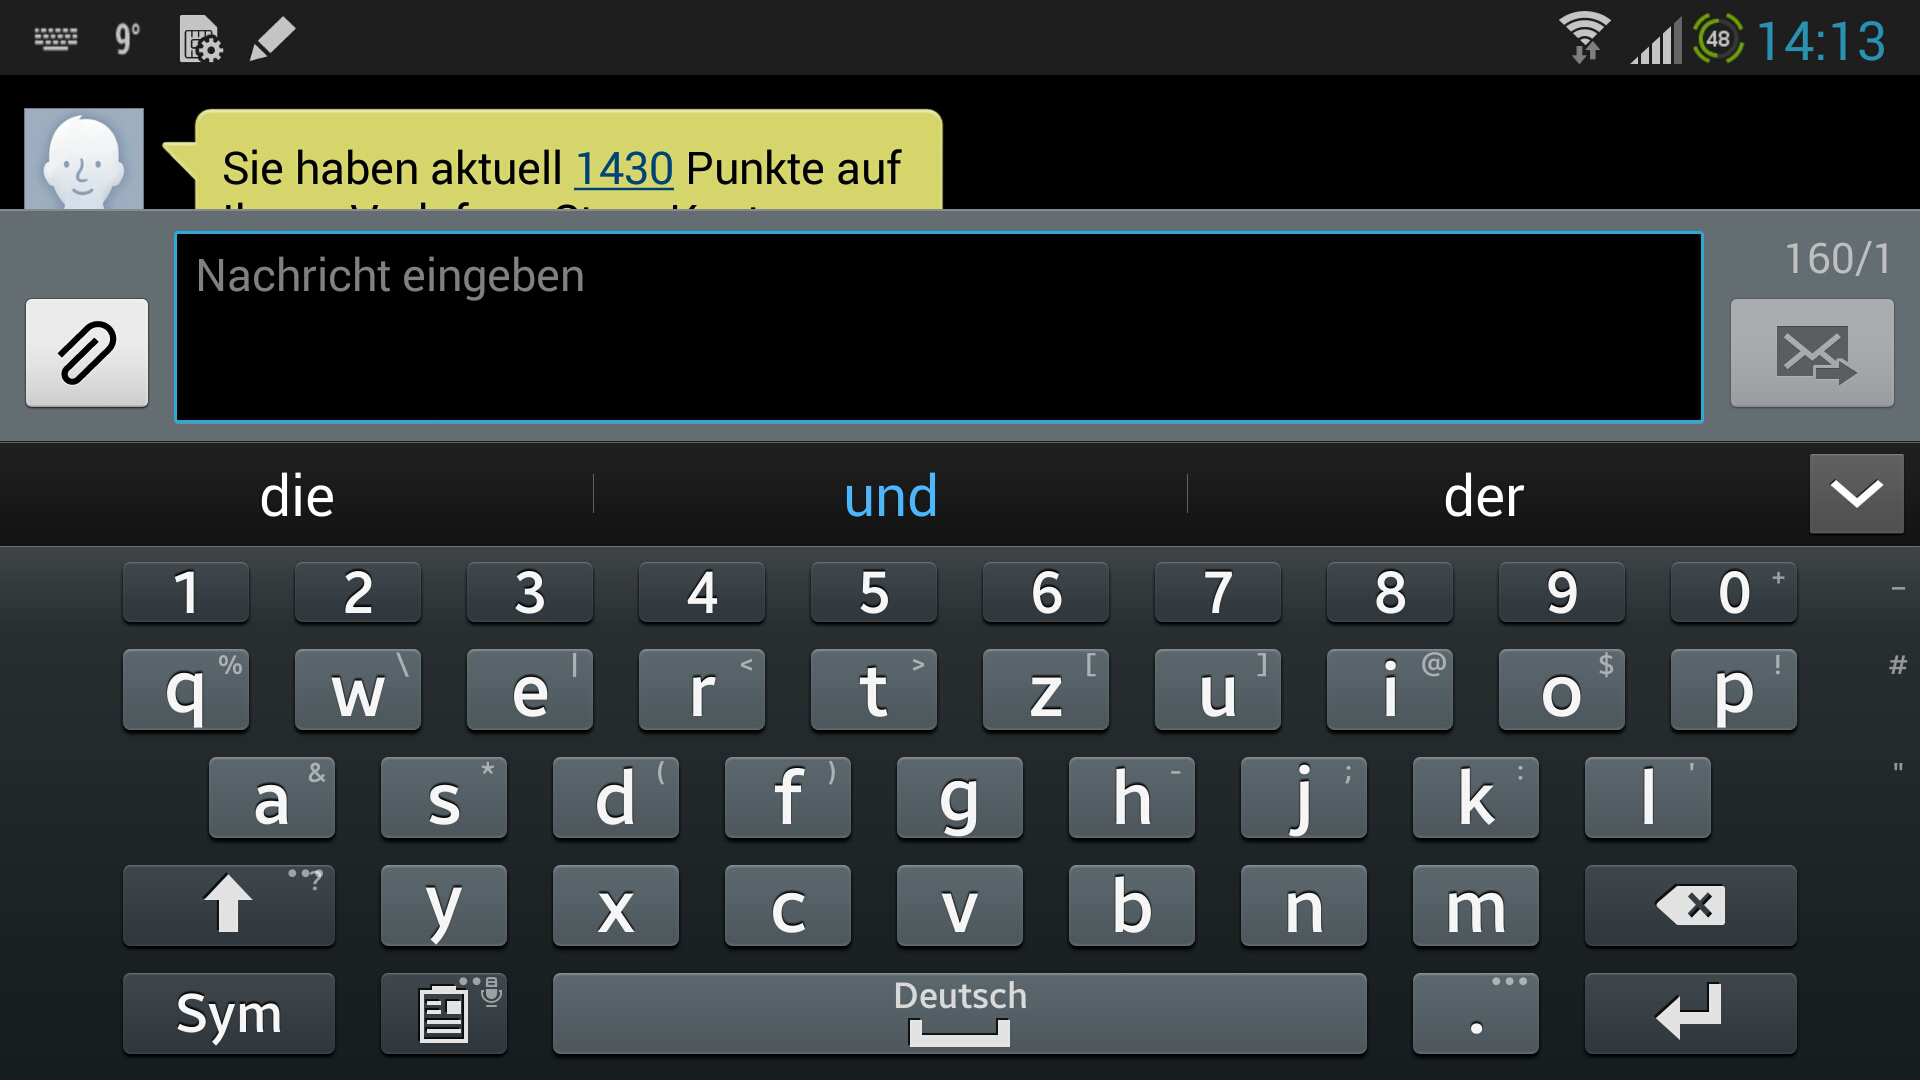Focus the Nachricht eingeben input field
Viewport: 1920px width, 1080px height.
click(x=939, y=327)
